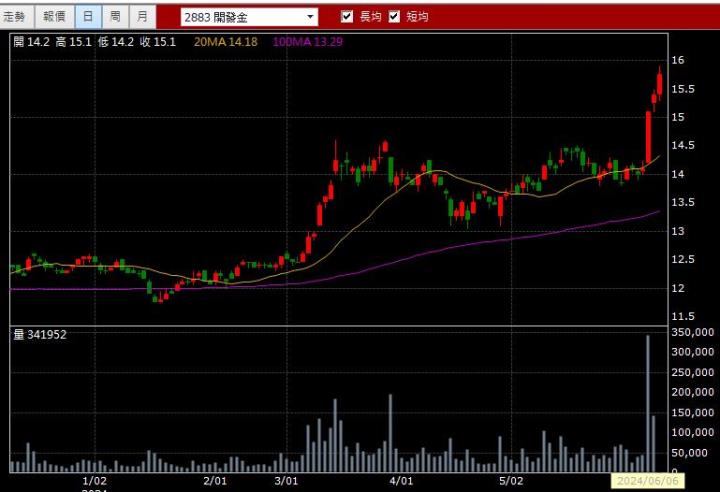Click the 350,000 volume axis label

[x=692, y=332]
